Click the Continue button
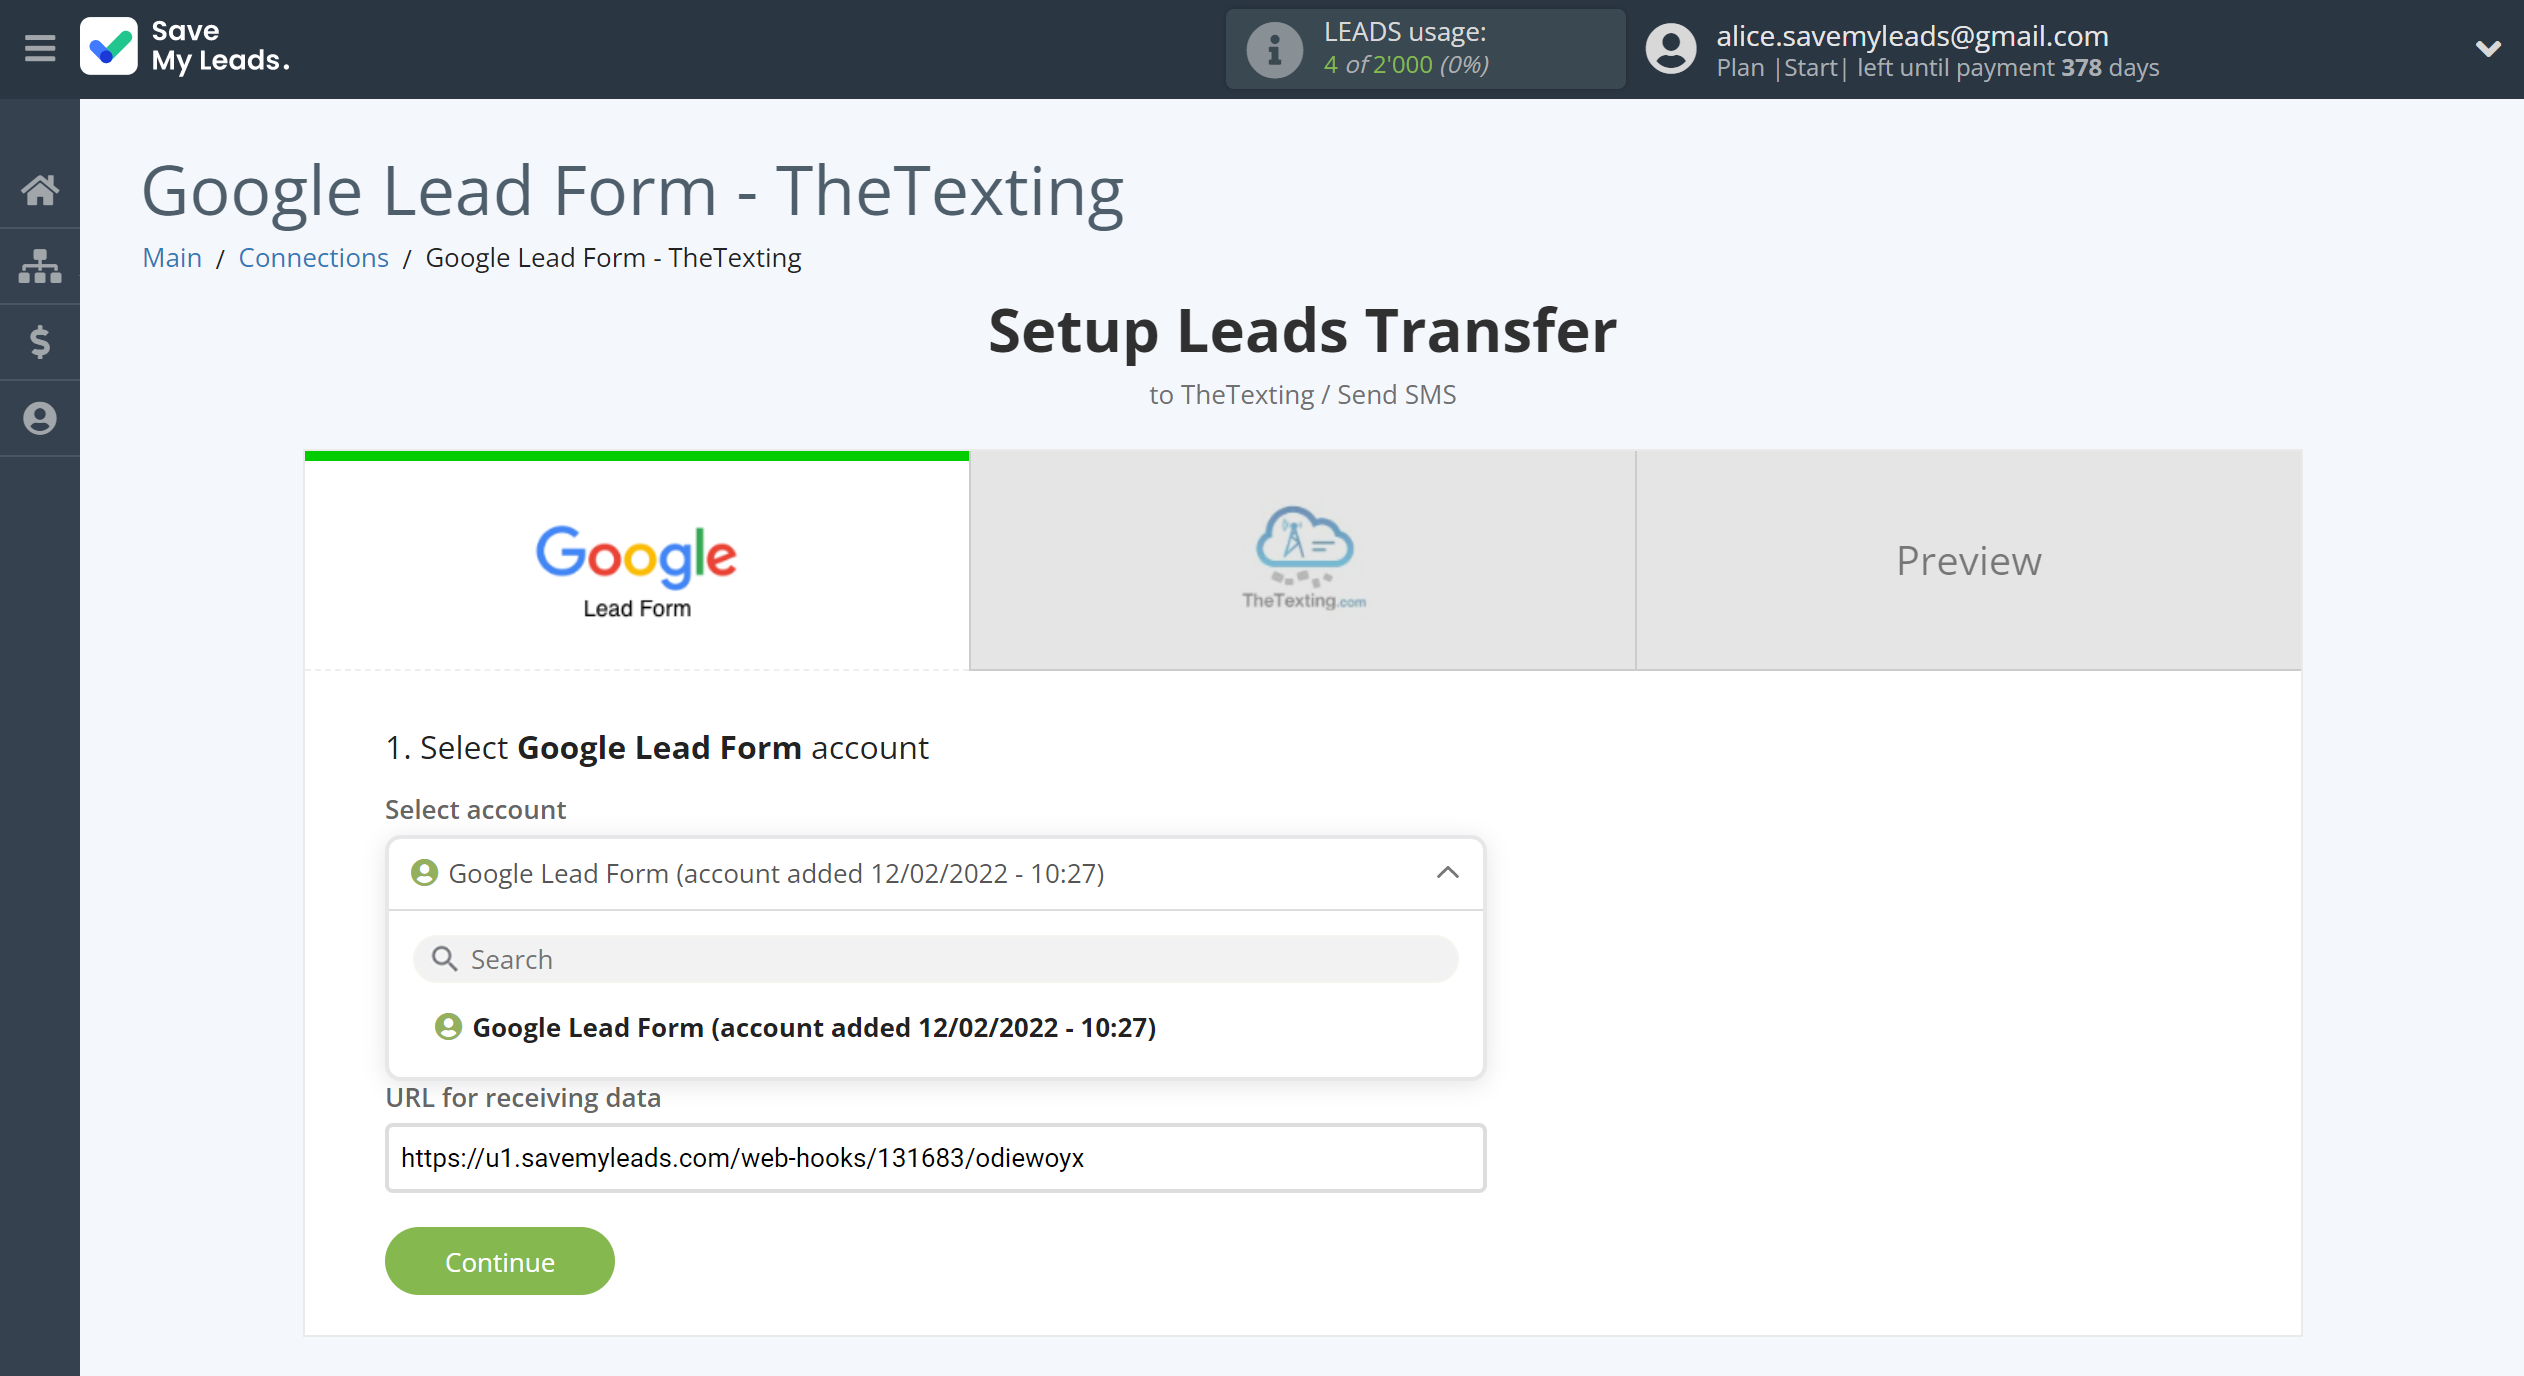 click(498, 1261)
